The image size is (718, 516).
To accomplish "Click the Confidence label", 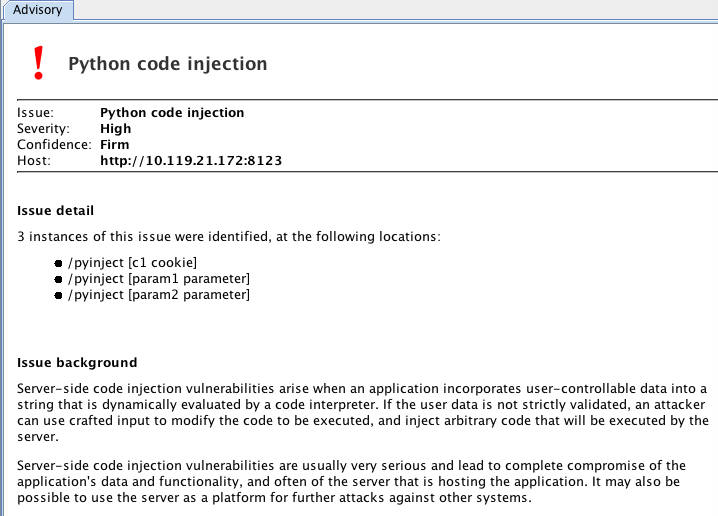I will point(54,145).
